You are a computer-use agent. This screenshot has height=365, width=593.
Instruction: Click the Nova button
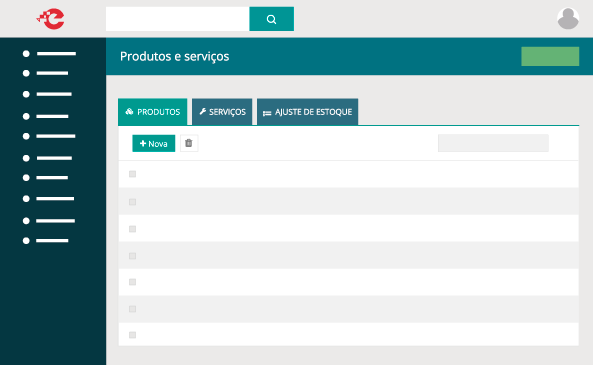pos(154,143)
